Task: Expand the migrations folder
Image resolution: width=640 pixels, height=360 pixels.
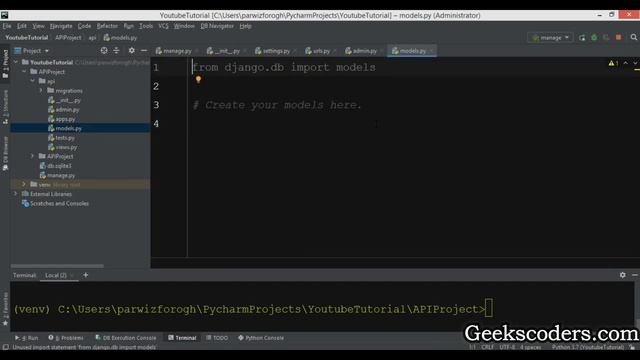Action: click(41, 90)
